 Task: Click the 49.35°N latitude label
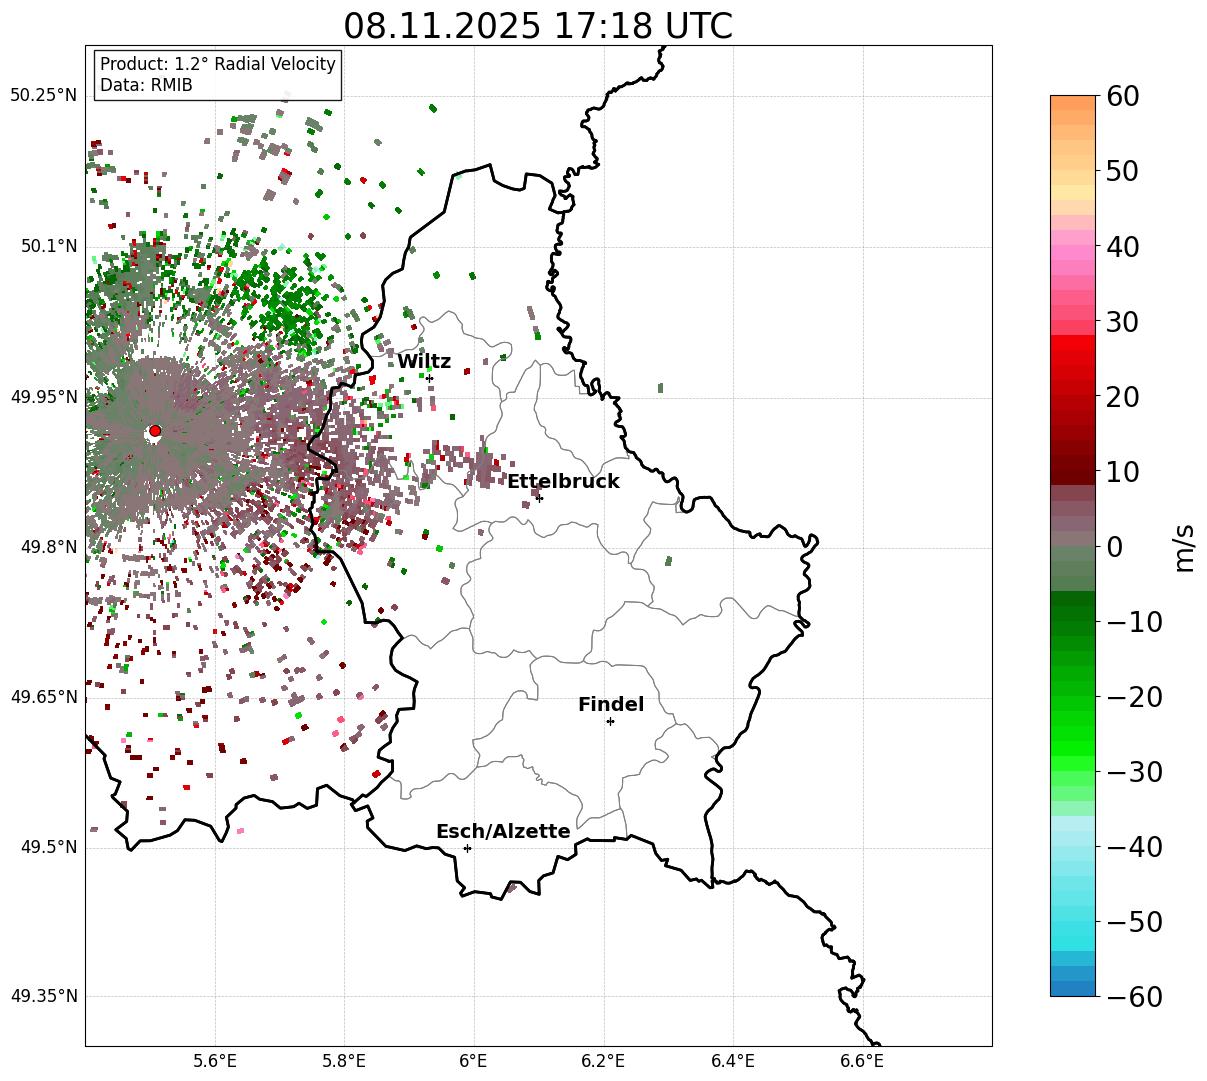click(x=43, y=996)
